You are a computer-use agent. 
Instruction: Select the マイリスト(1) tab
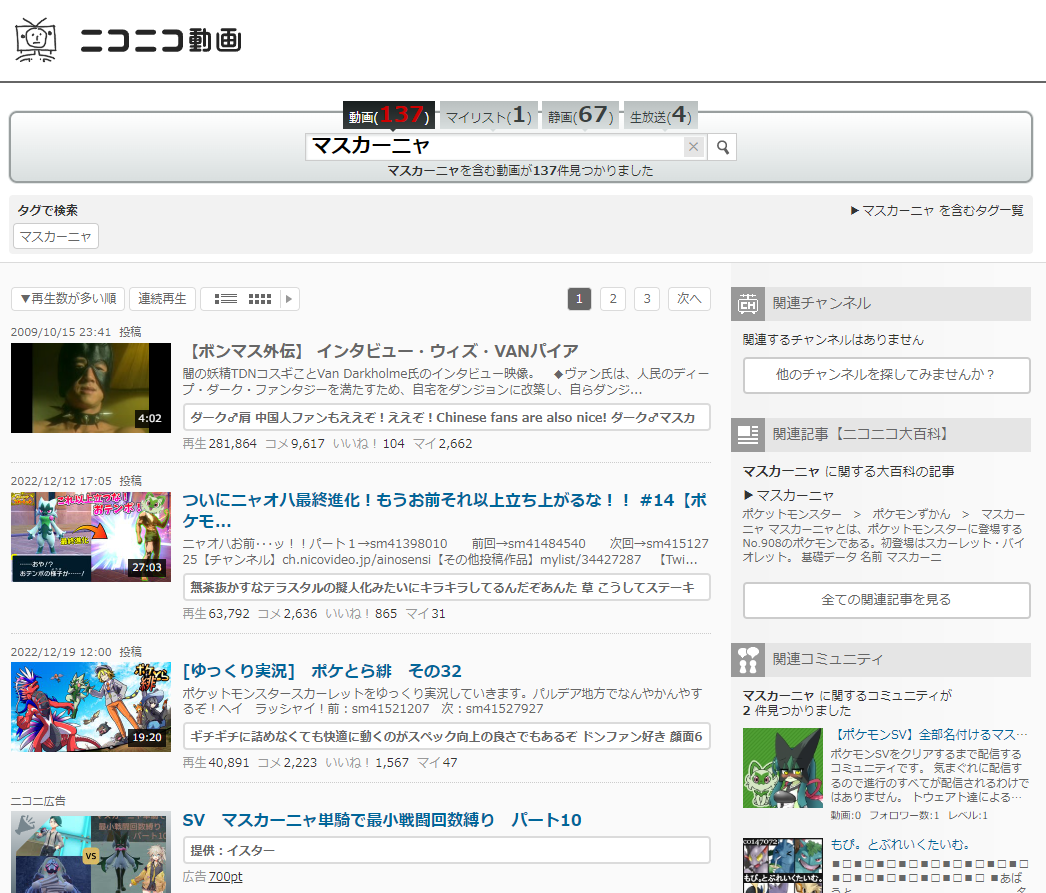488,115
